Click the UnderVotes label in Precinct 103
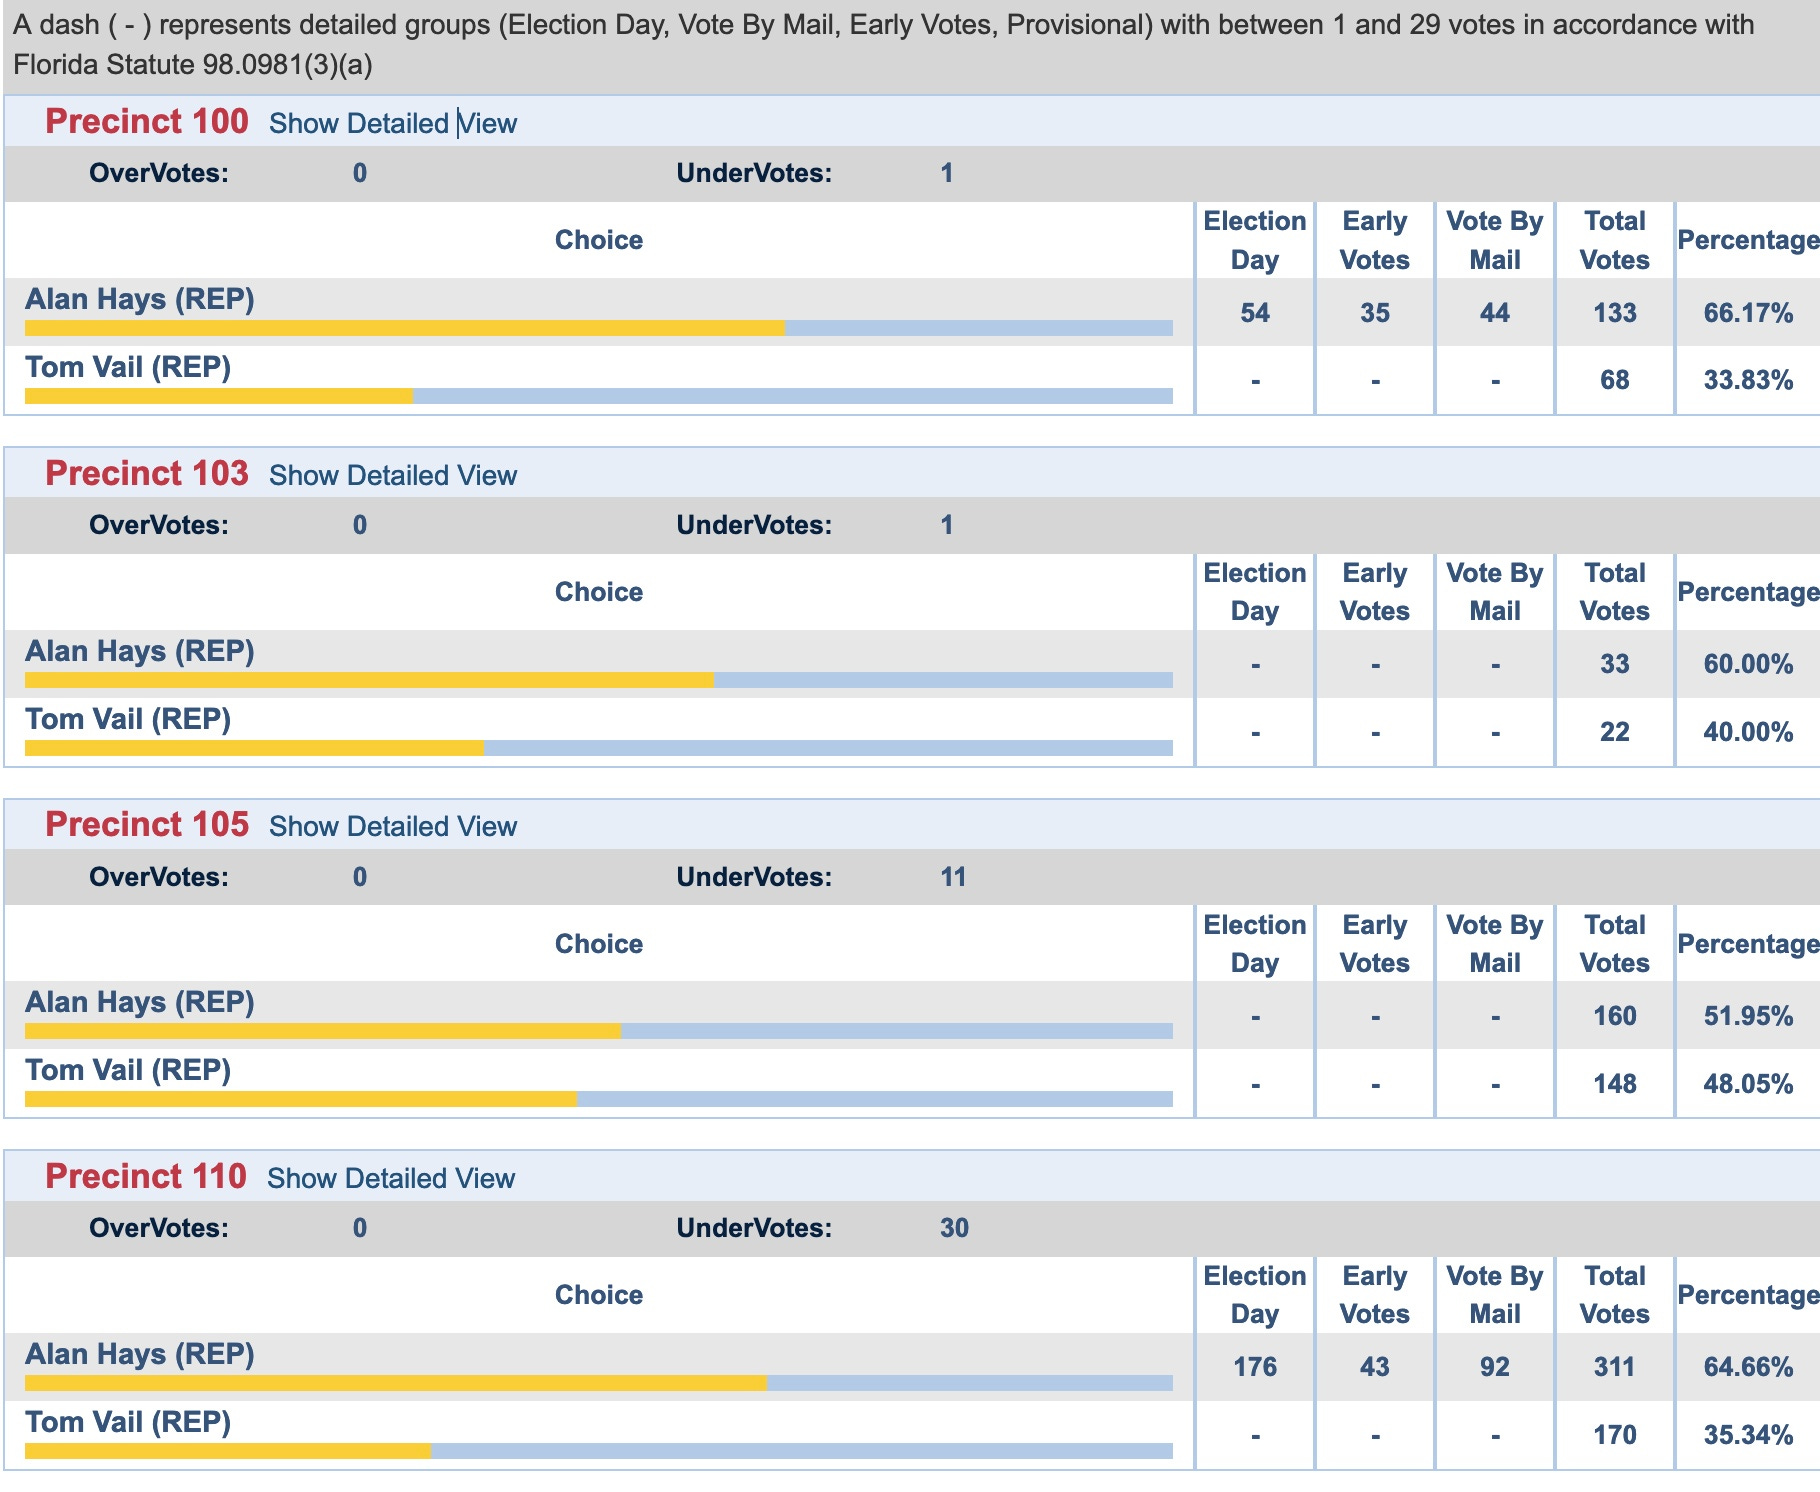1820x1492 pixels. coord(754,525)
